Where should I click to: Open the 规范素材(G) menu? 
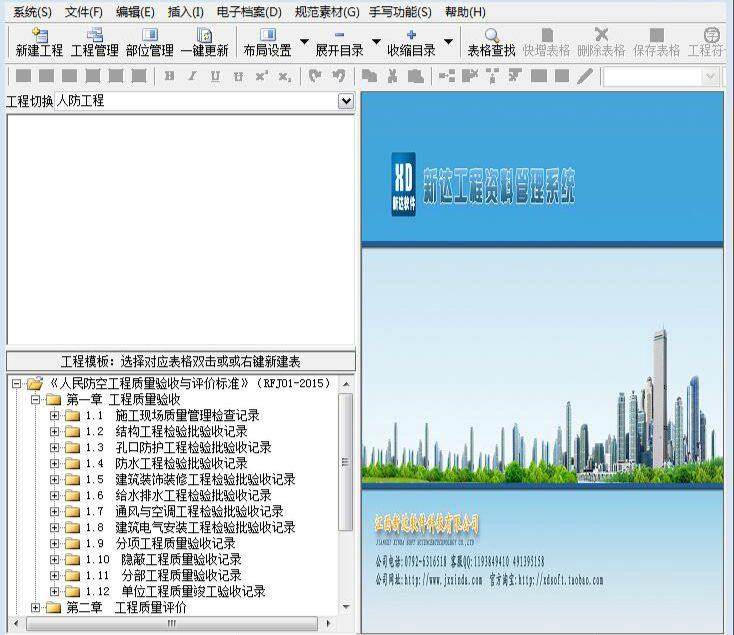click(x=327, y=12)
